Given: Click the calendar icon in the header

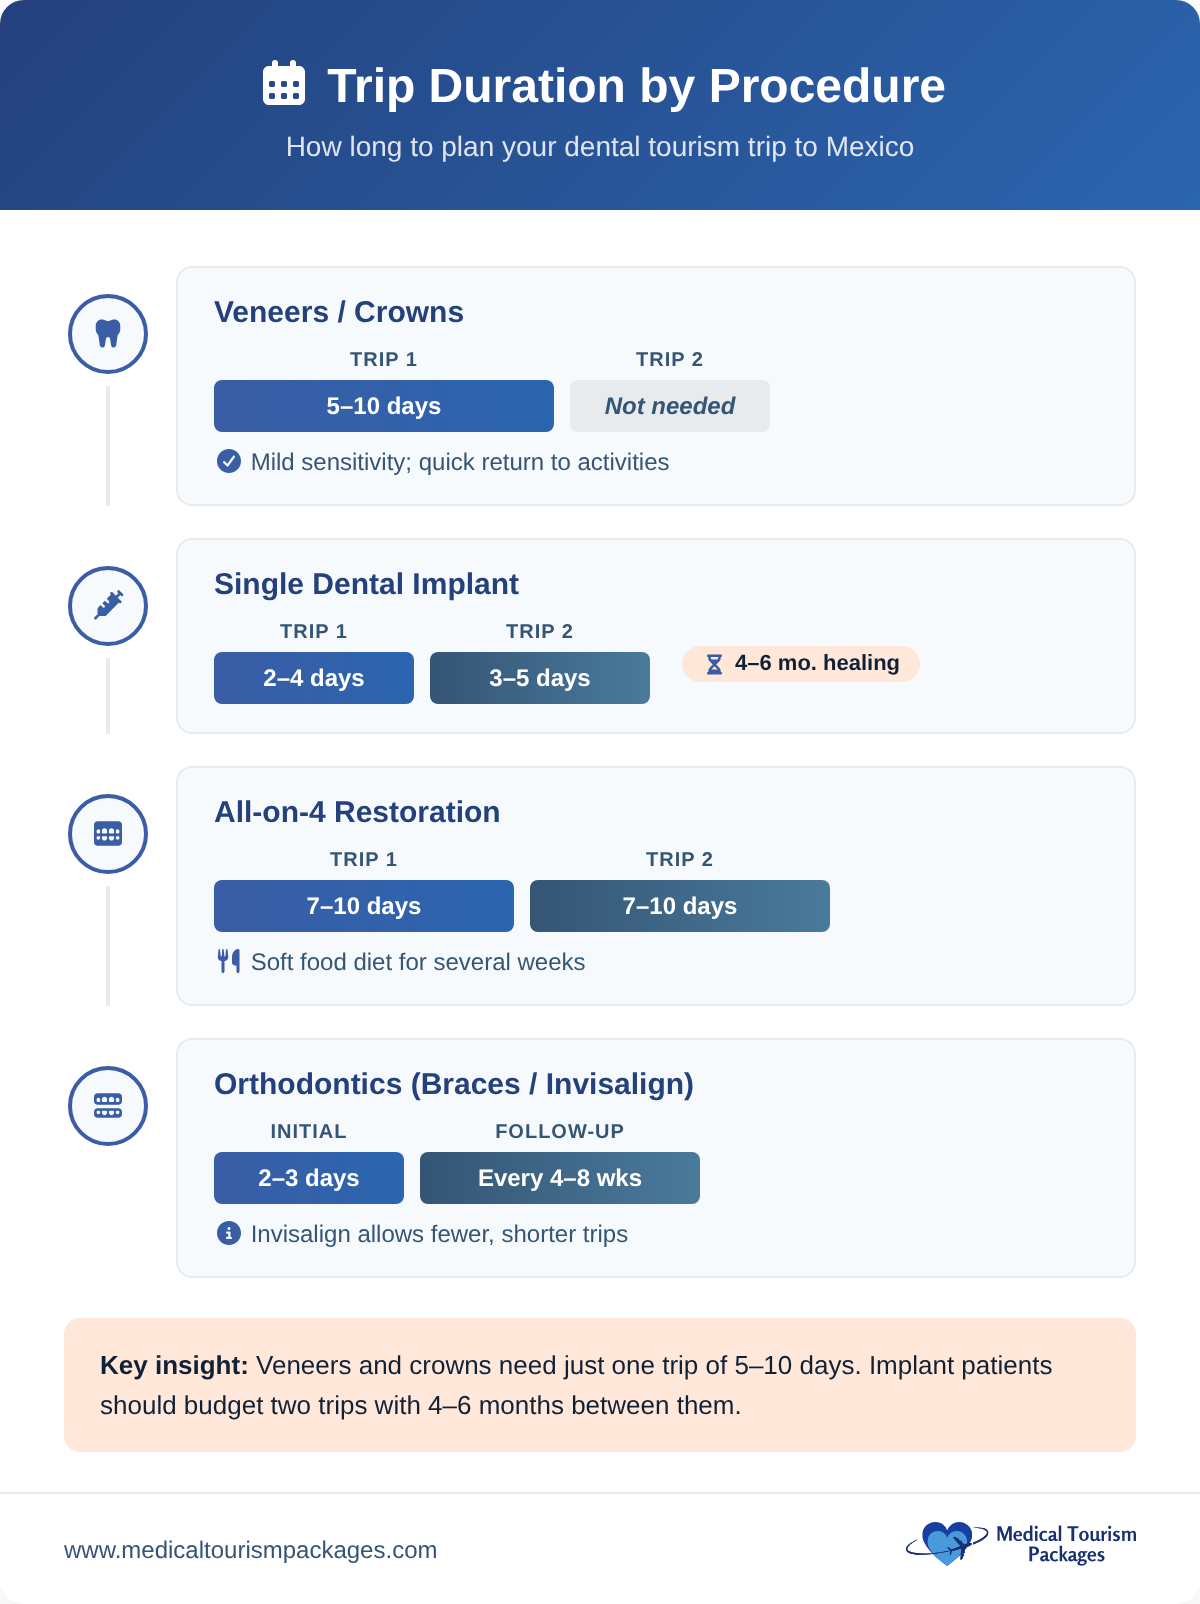Looking at the screenshot, I should [x=284, y=84].
